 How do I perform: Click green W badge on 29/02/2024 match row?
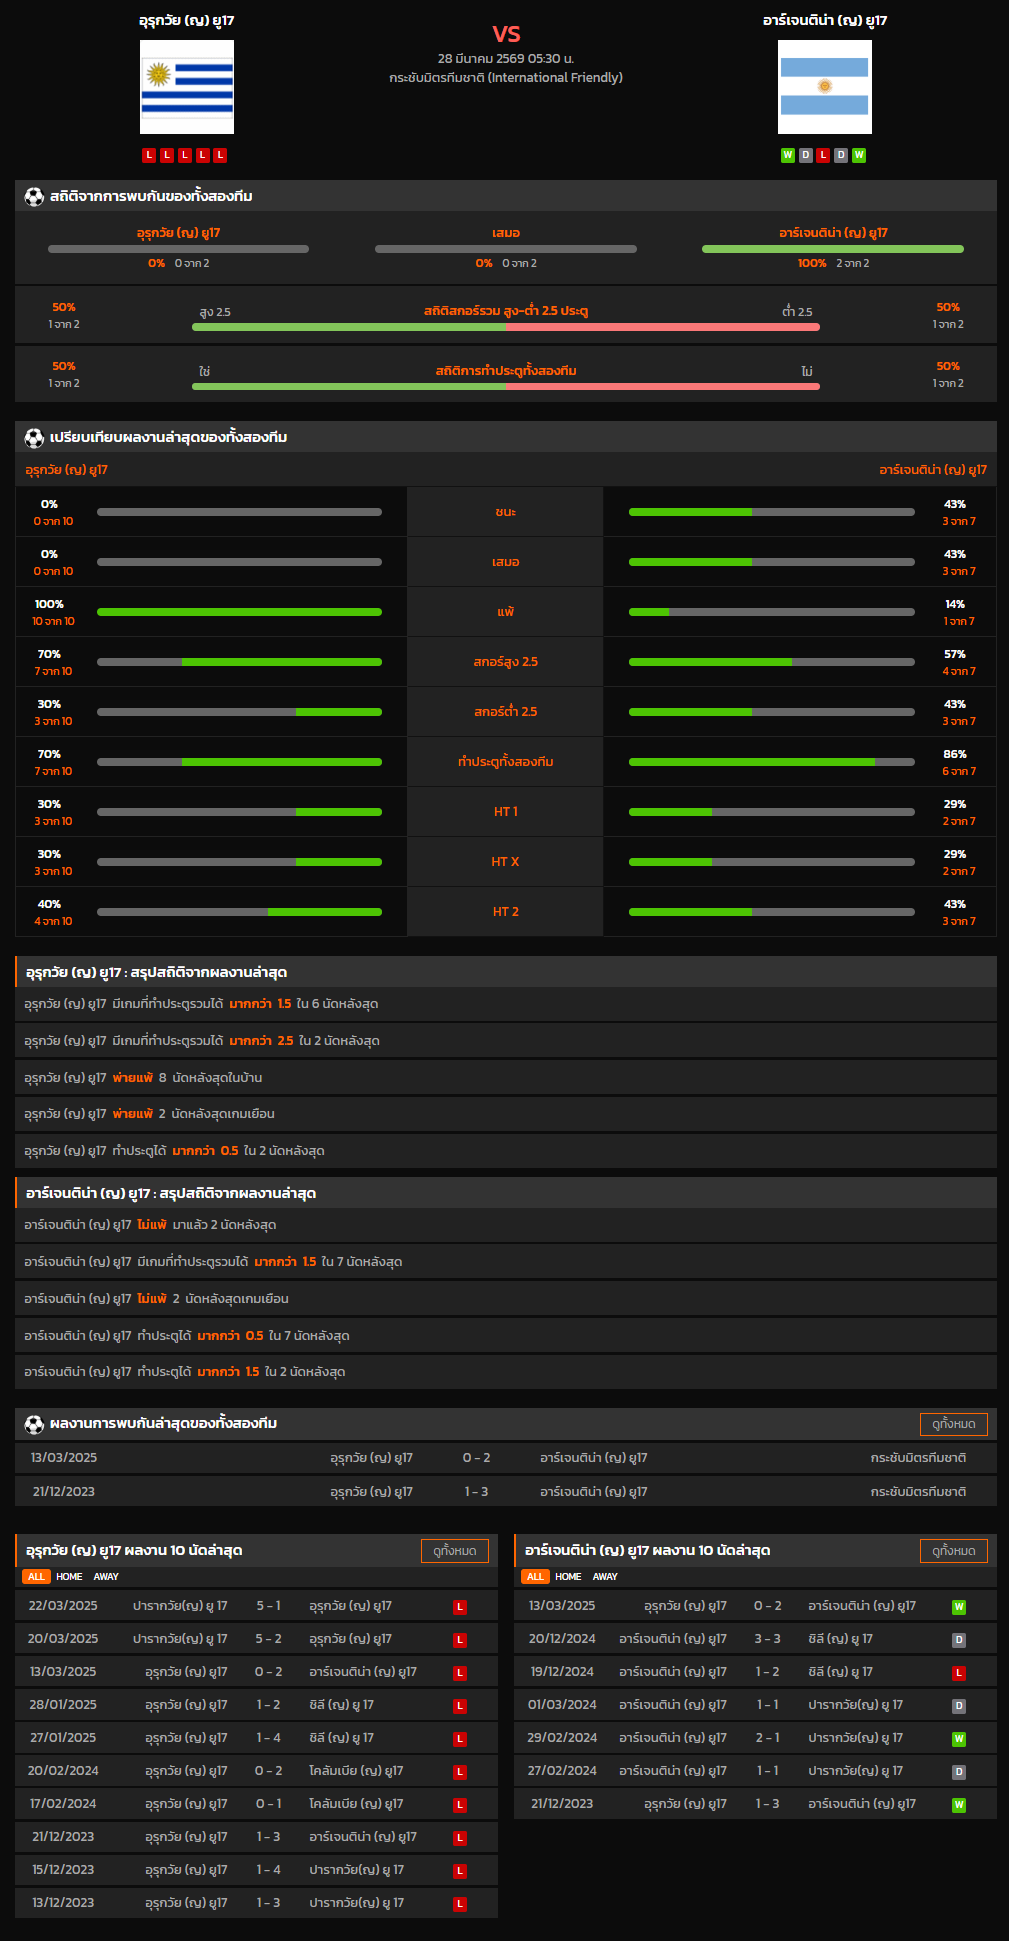tap(959, 1739)
